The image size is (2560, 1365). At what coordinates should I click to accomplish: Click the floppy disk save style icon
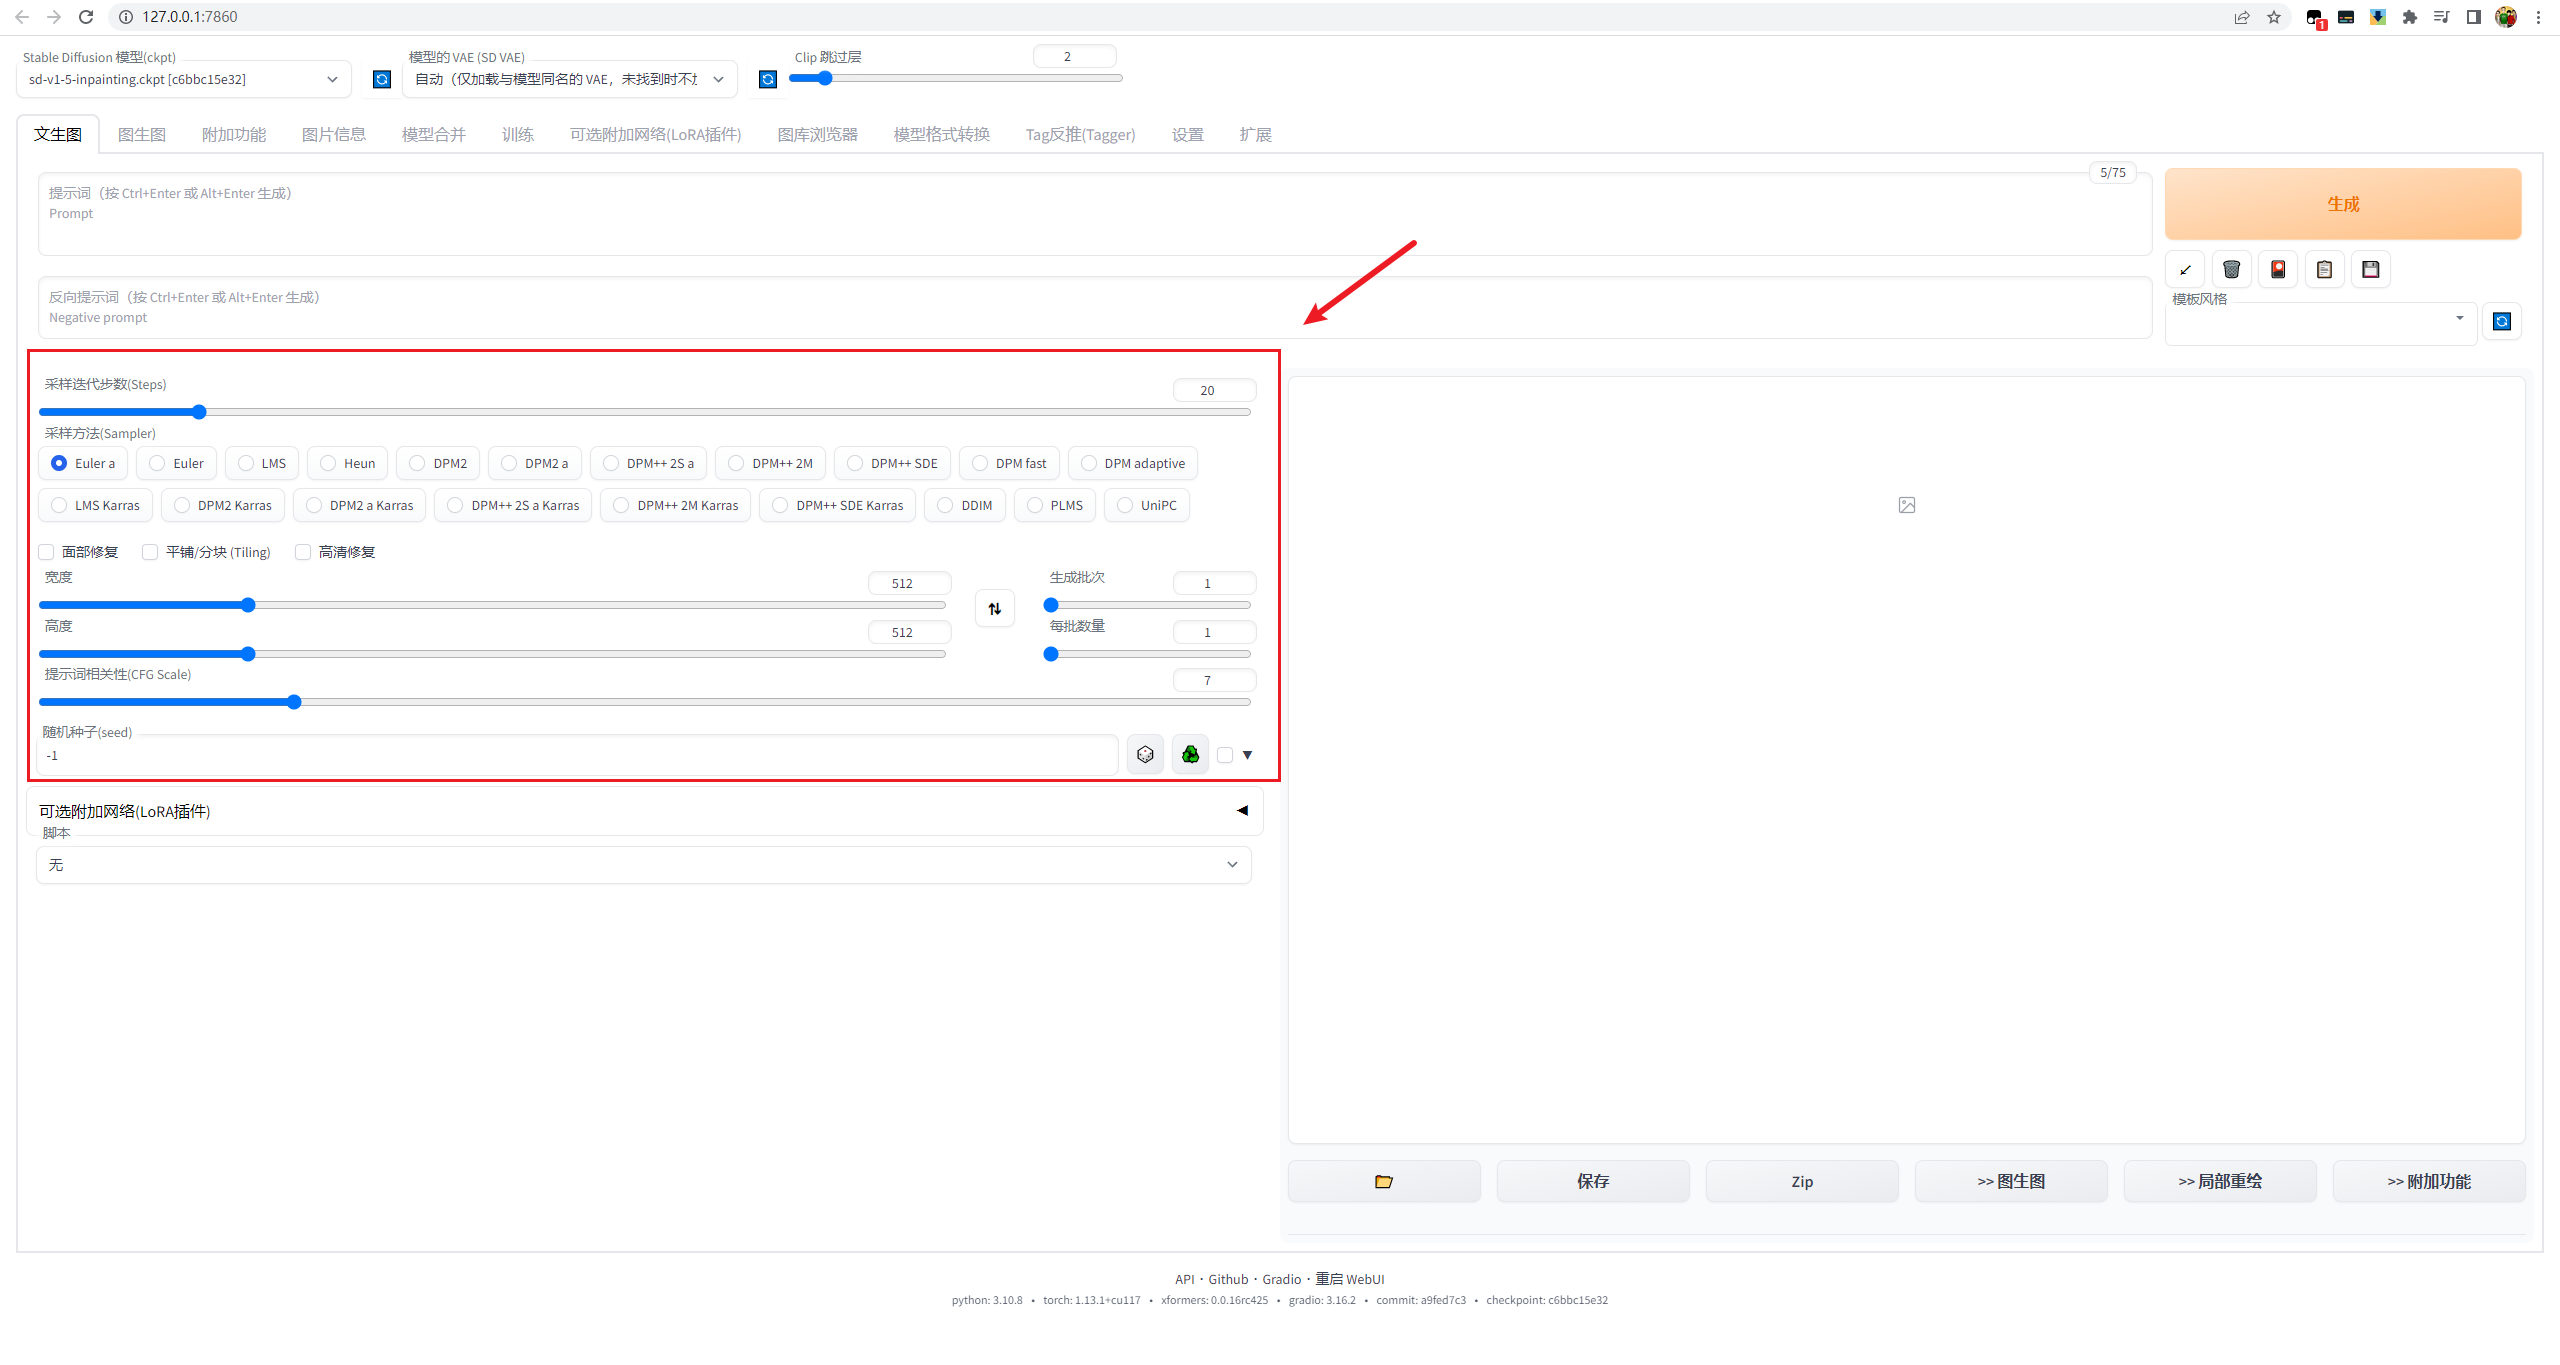2370,269
